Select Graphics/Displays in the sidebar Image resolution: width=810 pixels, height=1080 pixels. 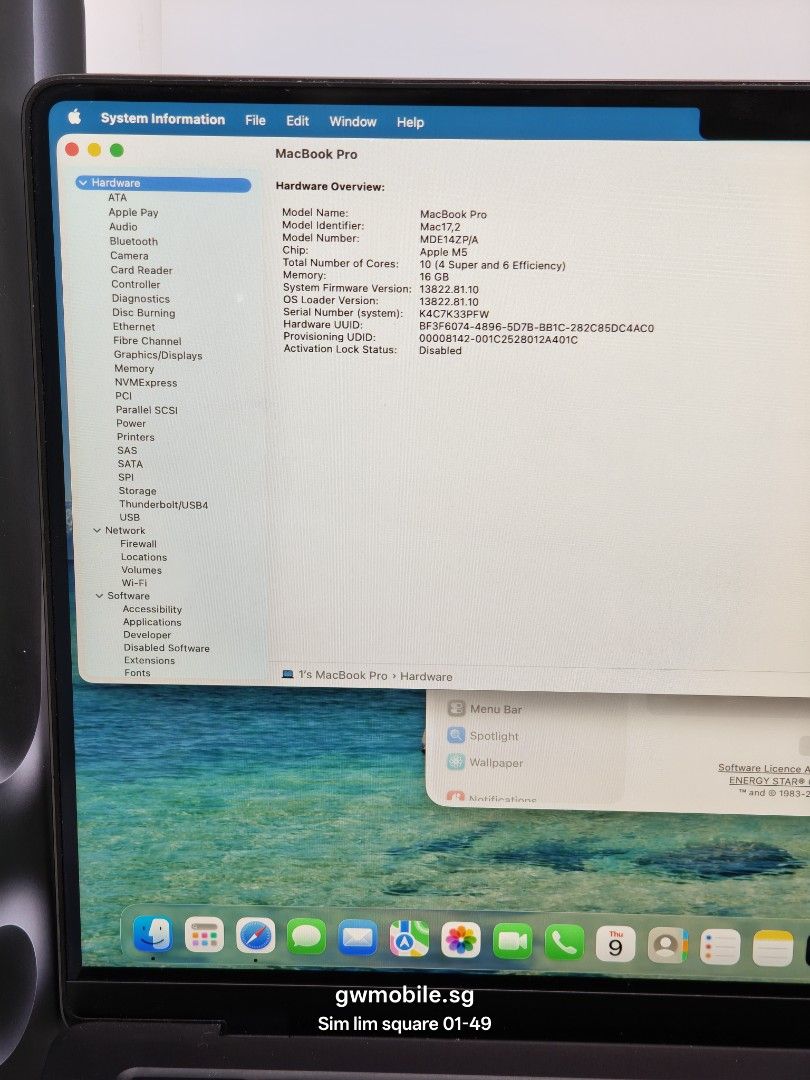click(x=158, y=355)
